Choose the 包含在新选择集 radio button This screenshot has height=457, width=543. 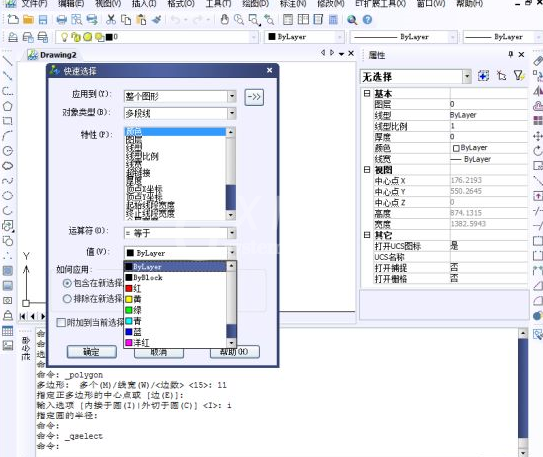click(x=67, y=283)
